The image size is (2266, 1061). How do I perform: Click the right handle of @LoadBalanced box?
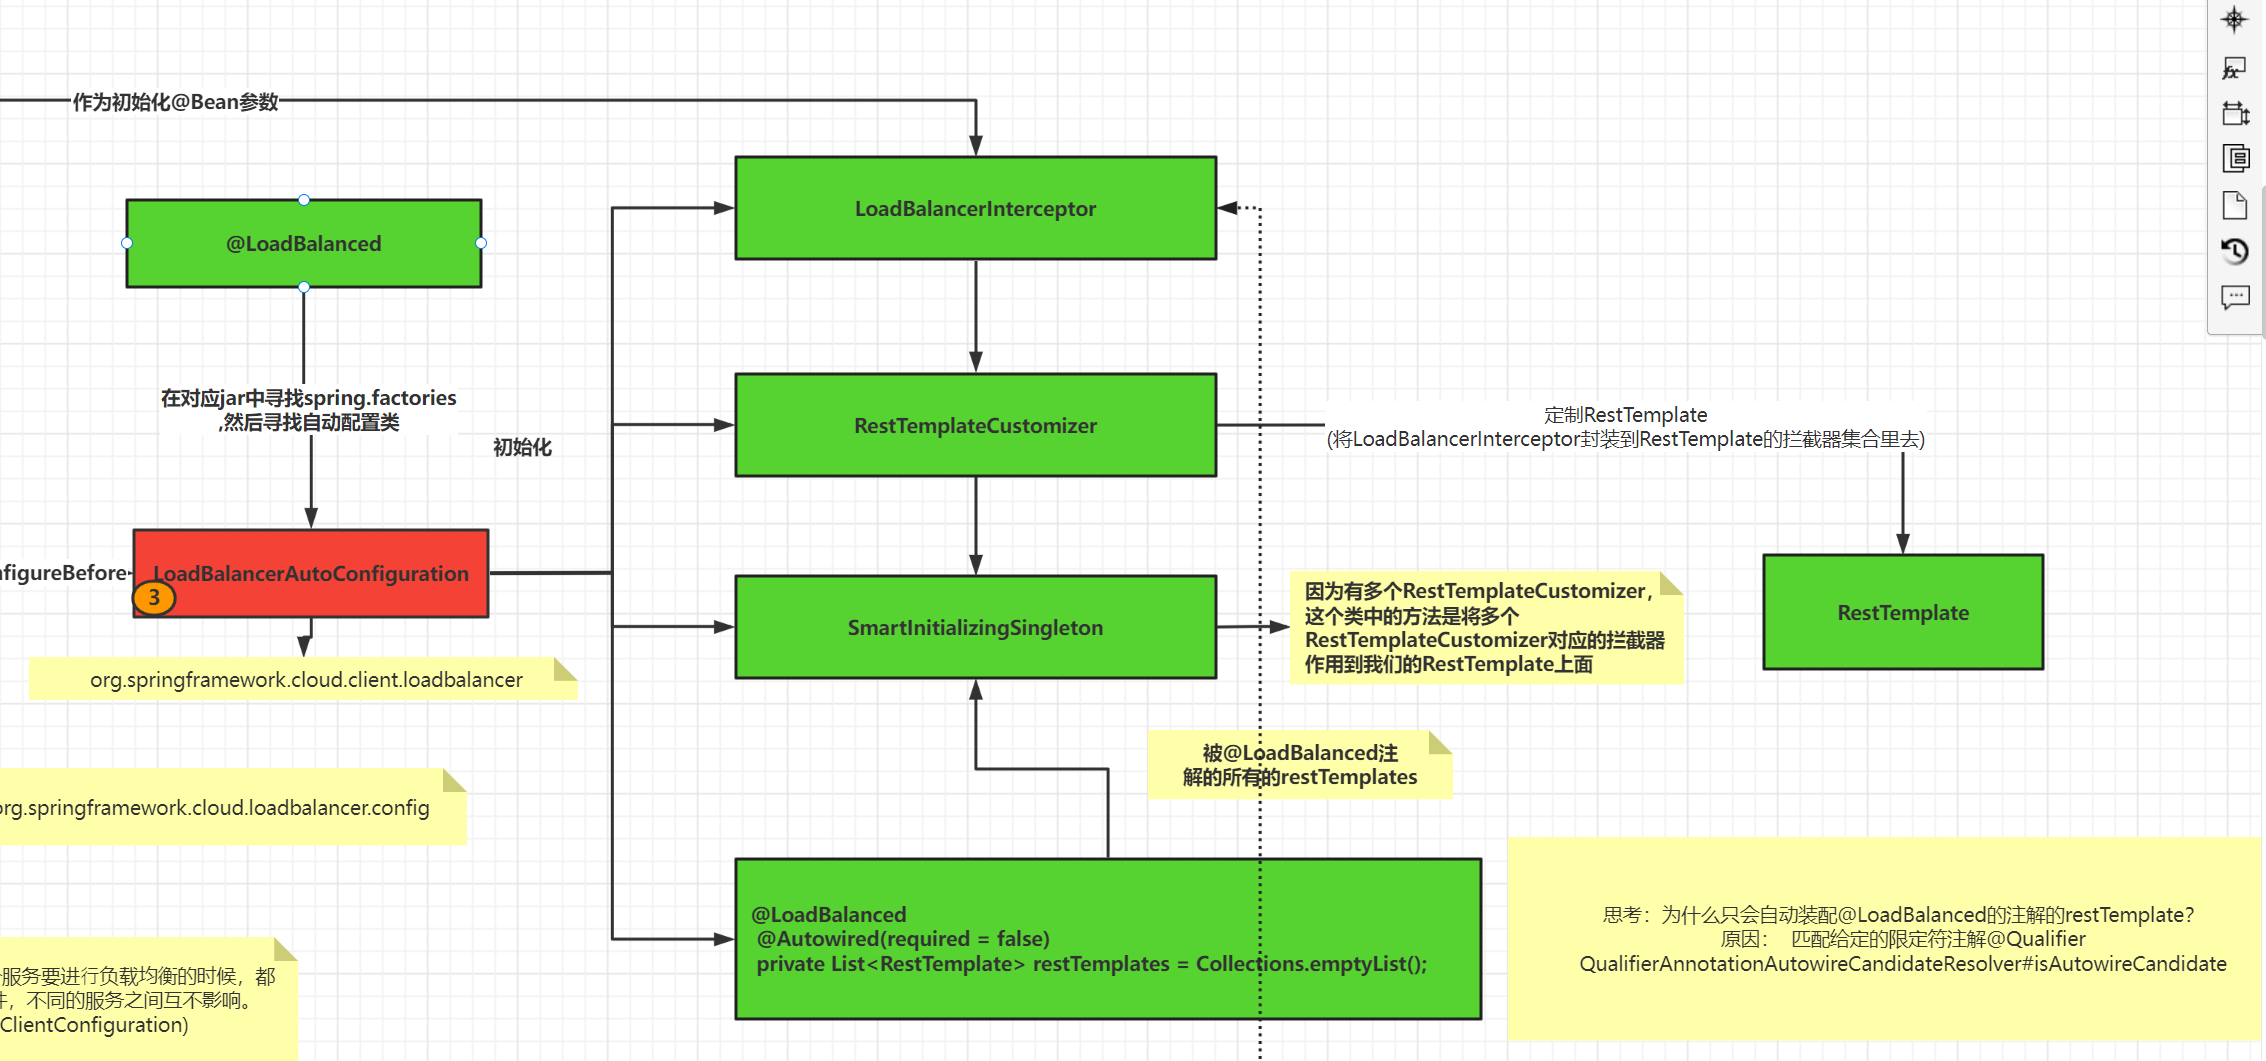coord(481,243)
